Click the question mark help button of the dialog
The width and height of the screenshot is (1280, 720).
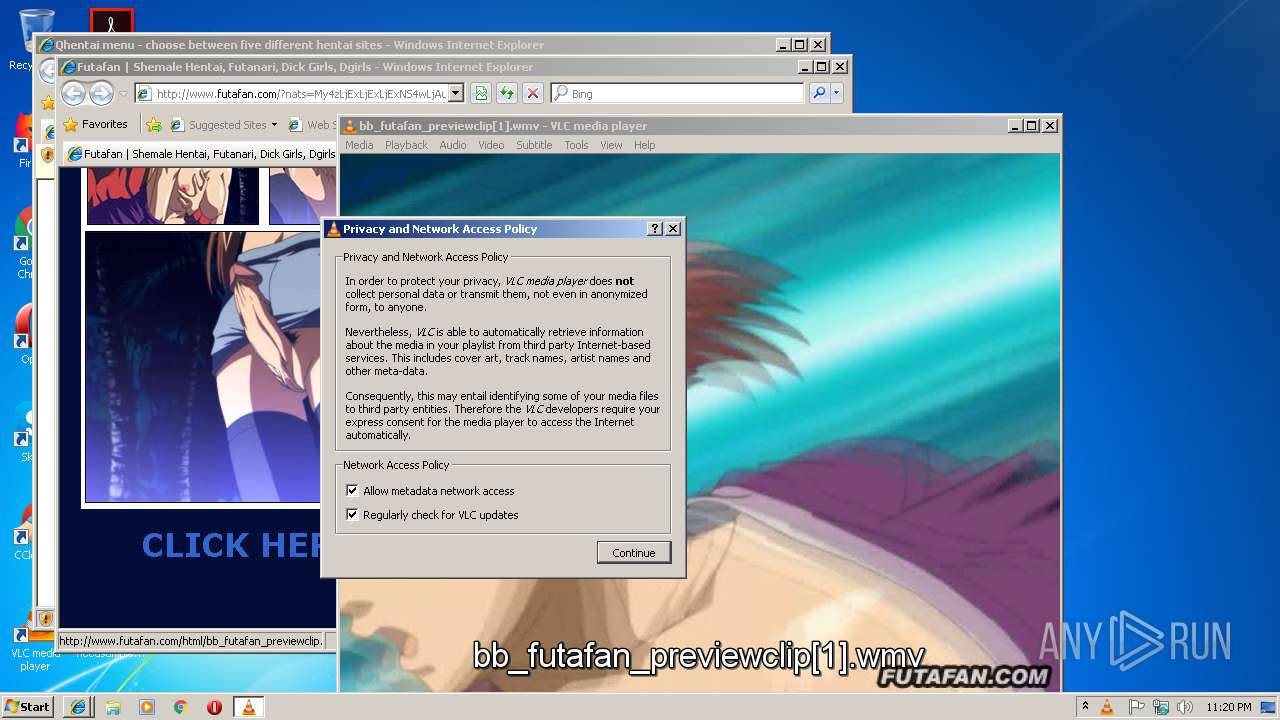click(x=655, y=229)
